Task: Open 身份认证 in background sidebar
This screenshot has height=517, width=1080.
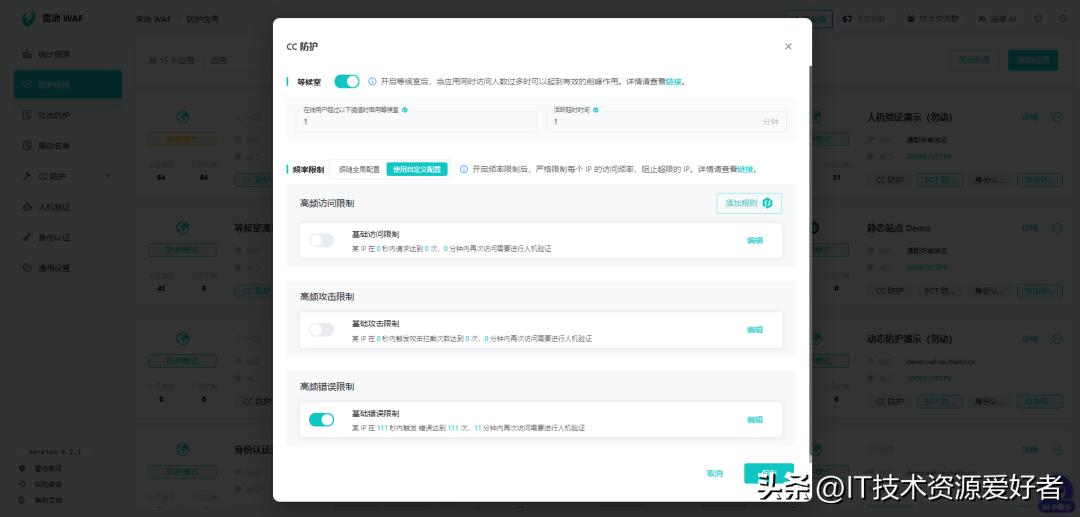Action: 68,238
